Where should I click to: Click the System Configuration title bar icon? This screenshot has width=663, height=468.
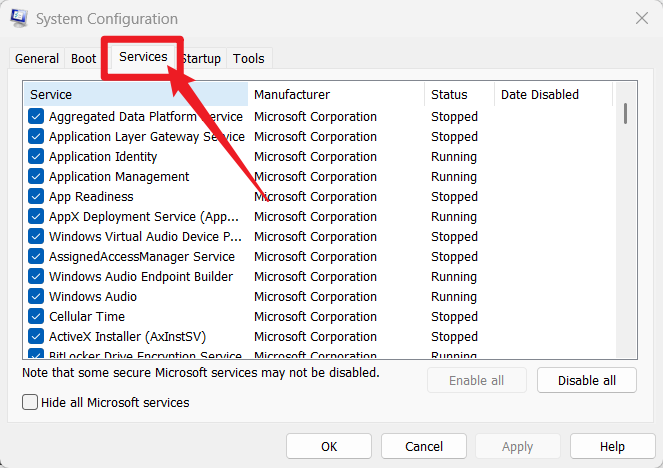click(x=19, y=18)
